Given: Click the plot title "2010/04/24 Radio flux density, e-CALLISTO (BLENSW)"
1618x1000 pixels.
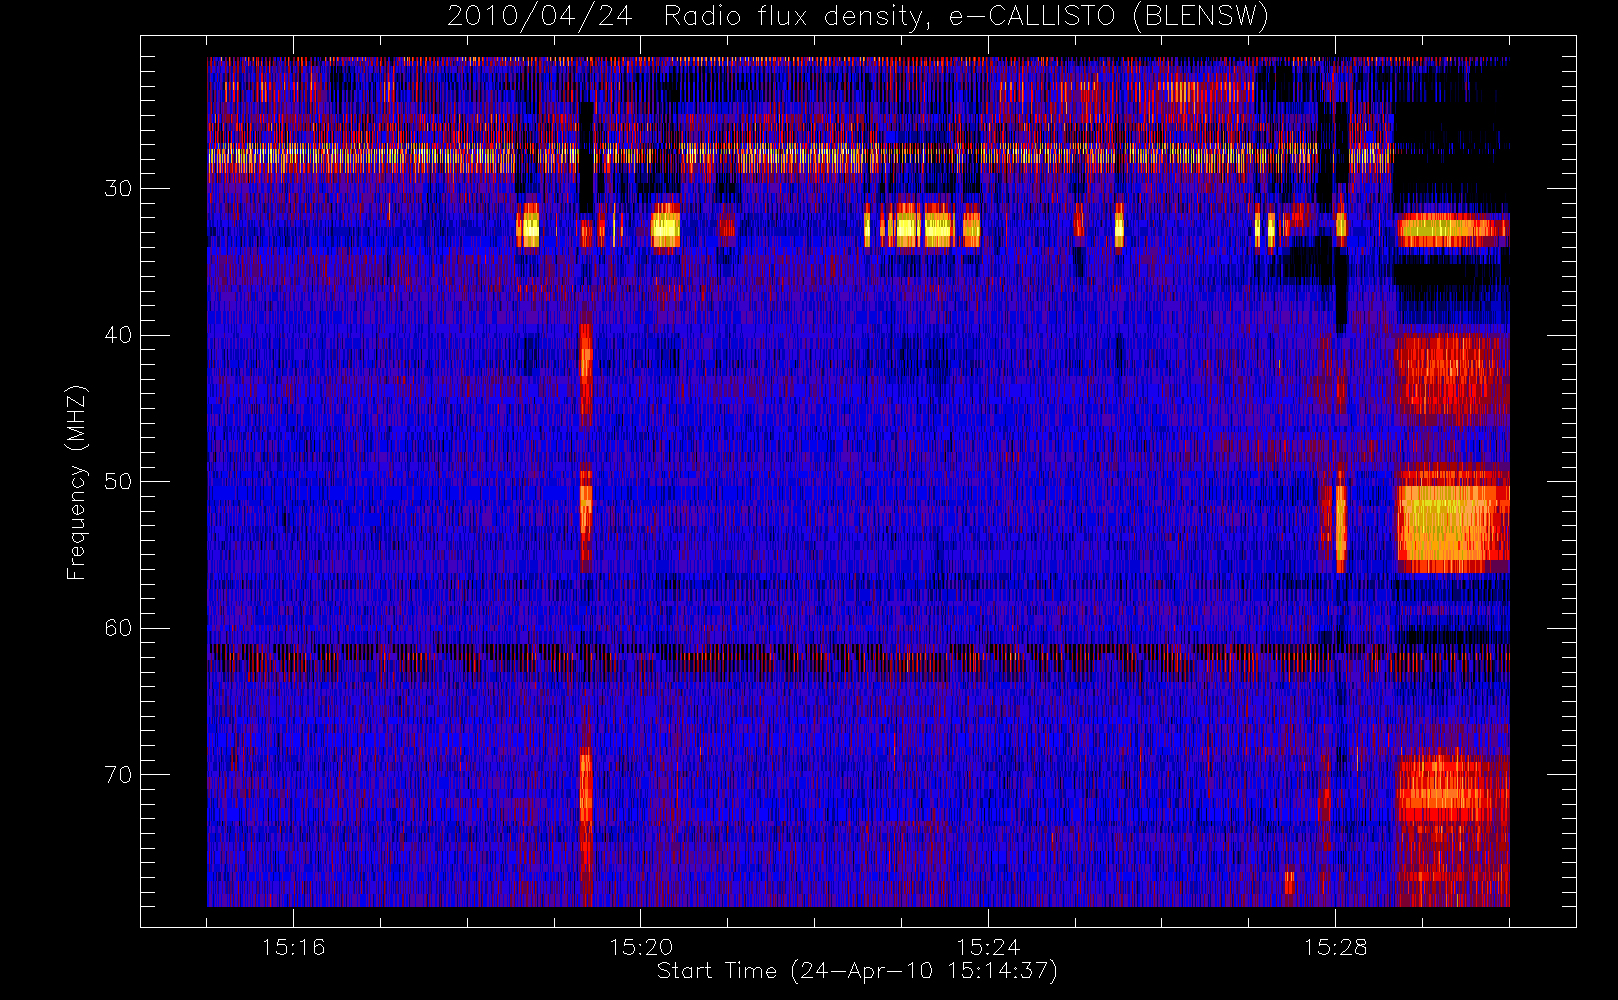Looking at the screenshot, I should [x=858, y=17].
